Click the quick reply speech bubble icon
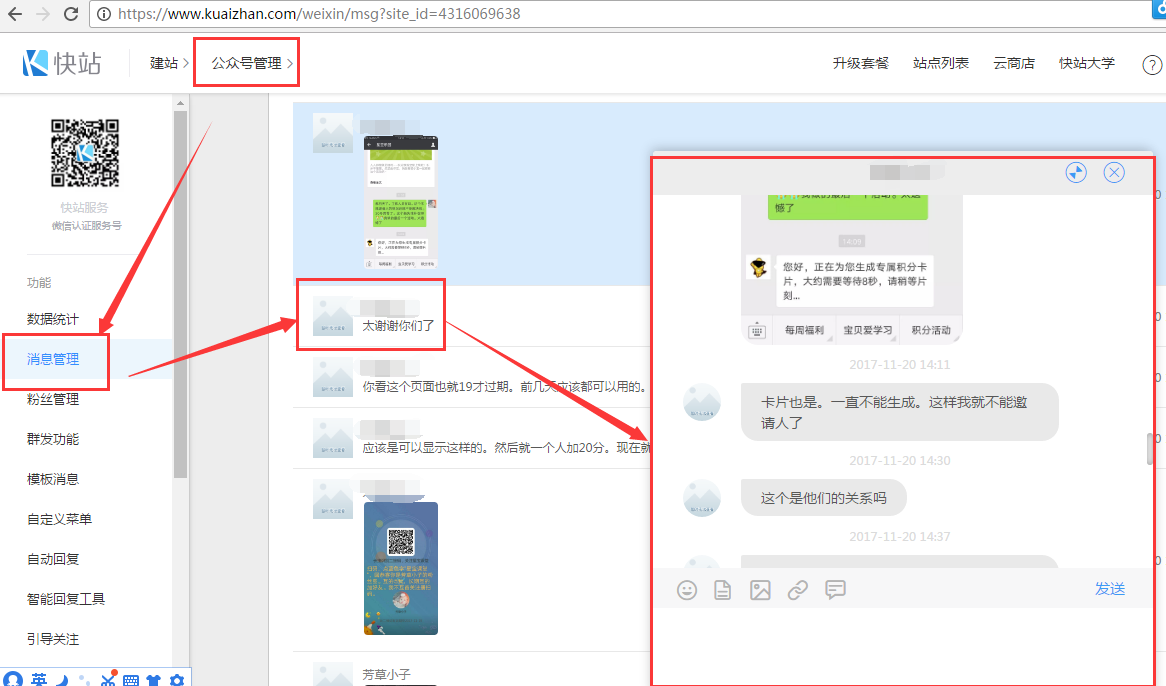 click(x=835, y=590)
